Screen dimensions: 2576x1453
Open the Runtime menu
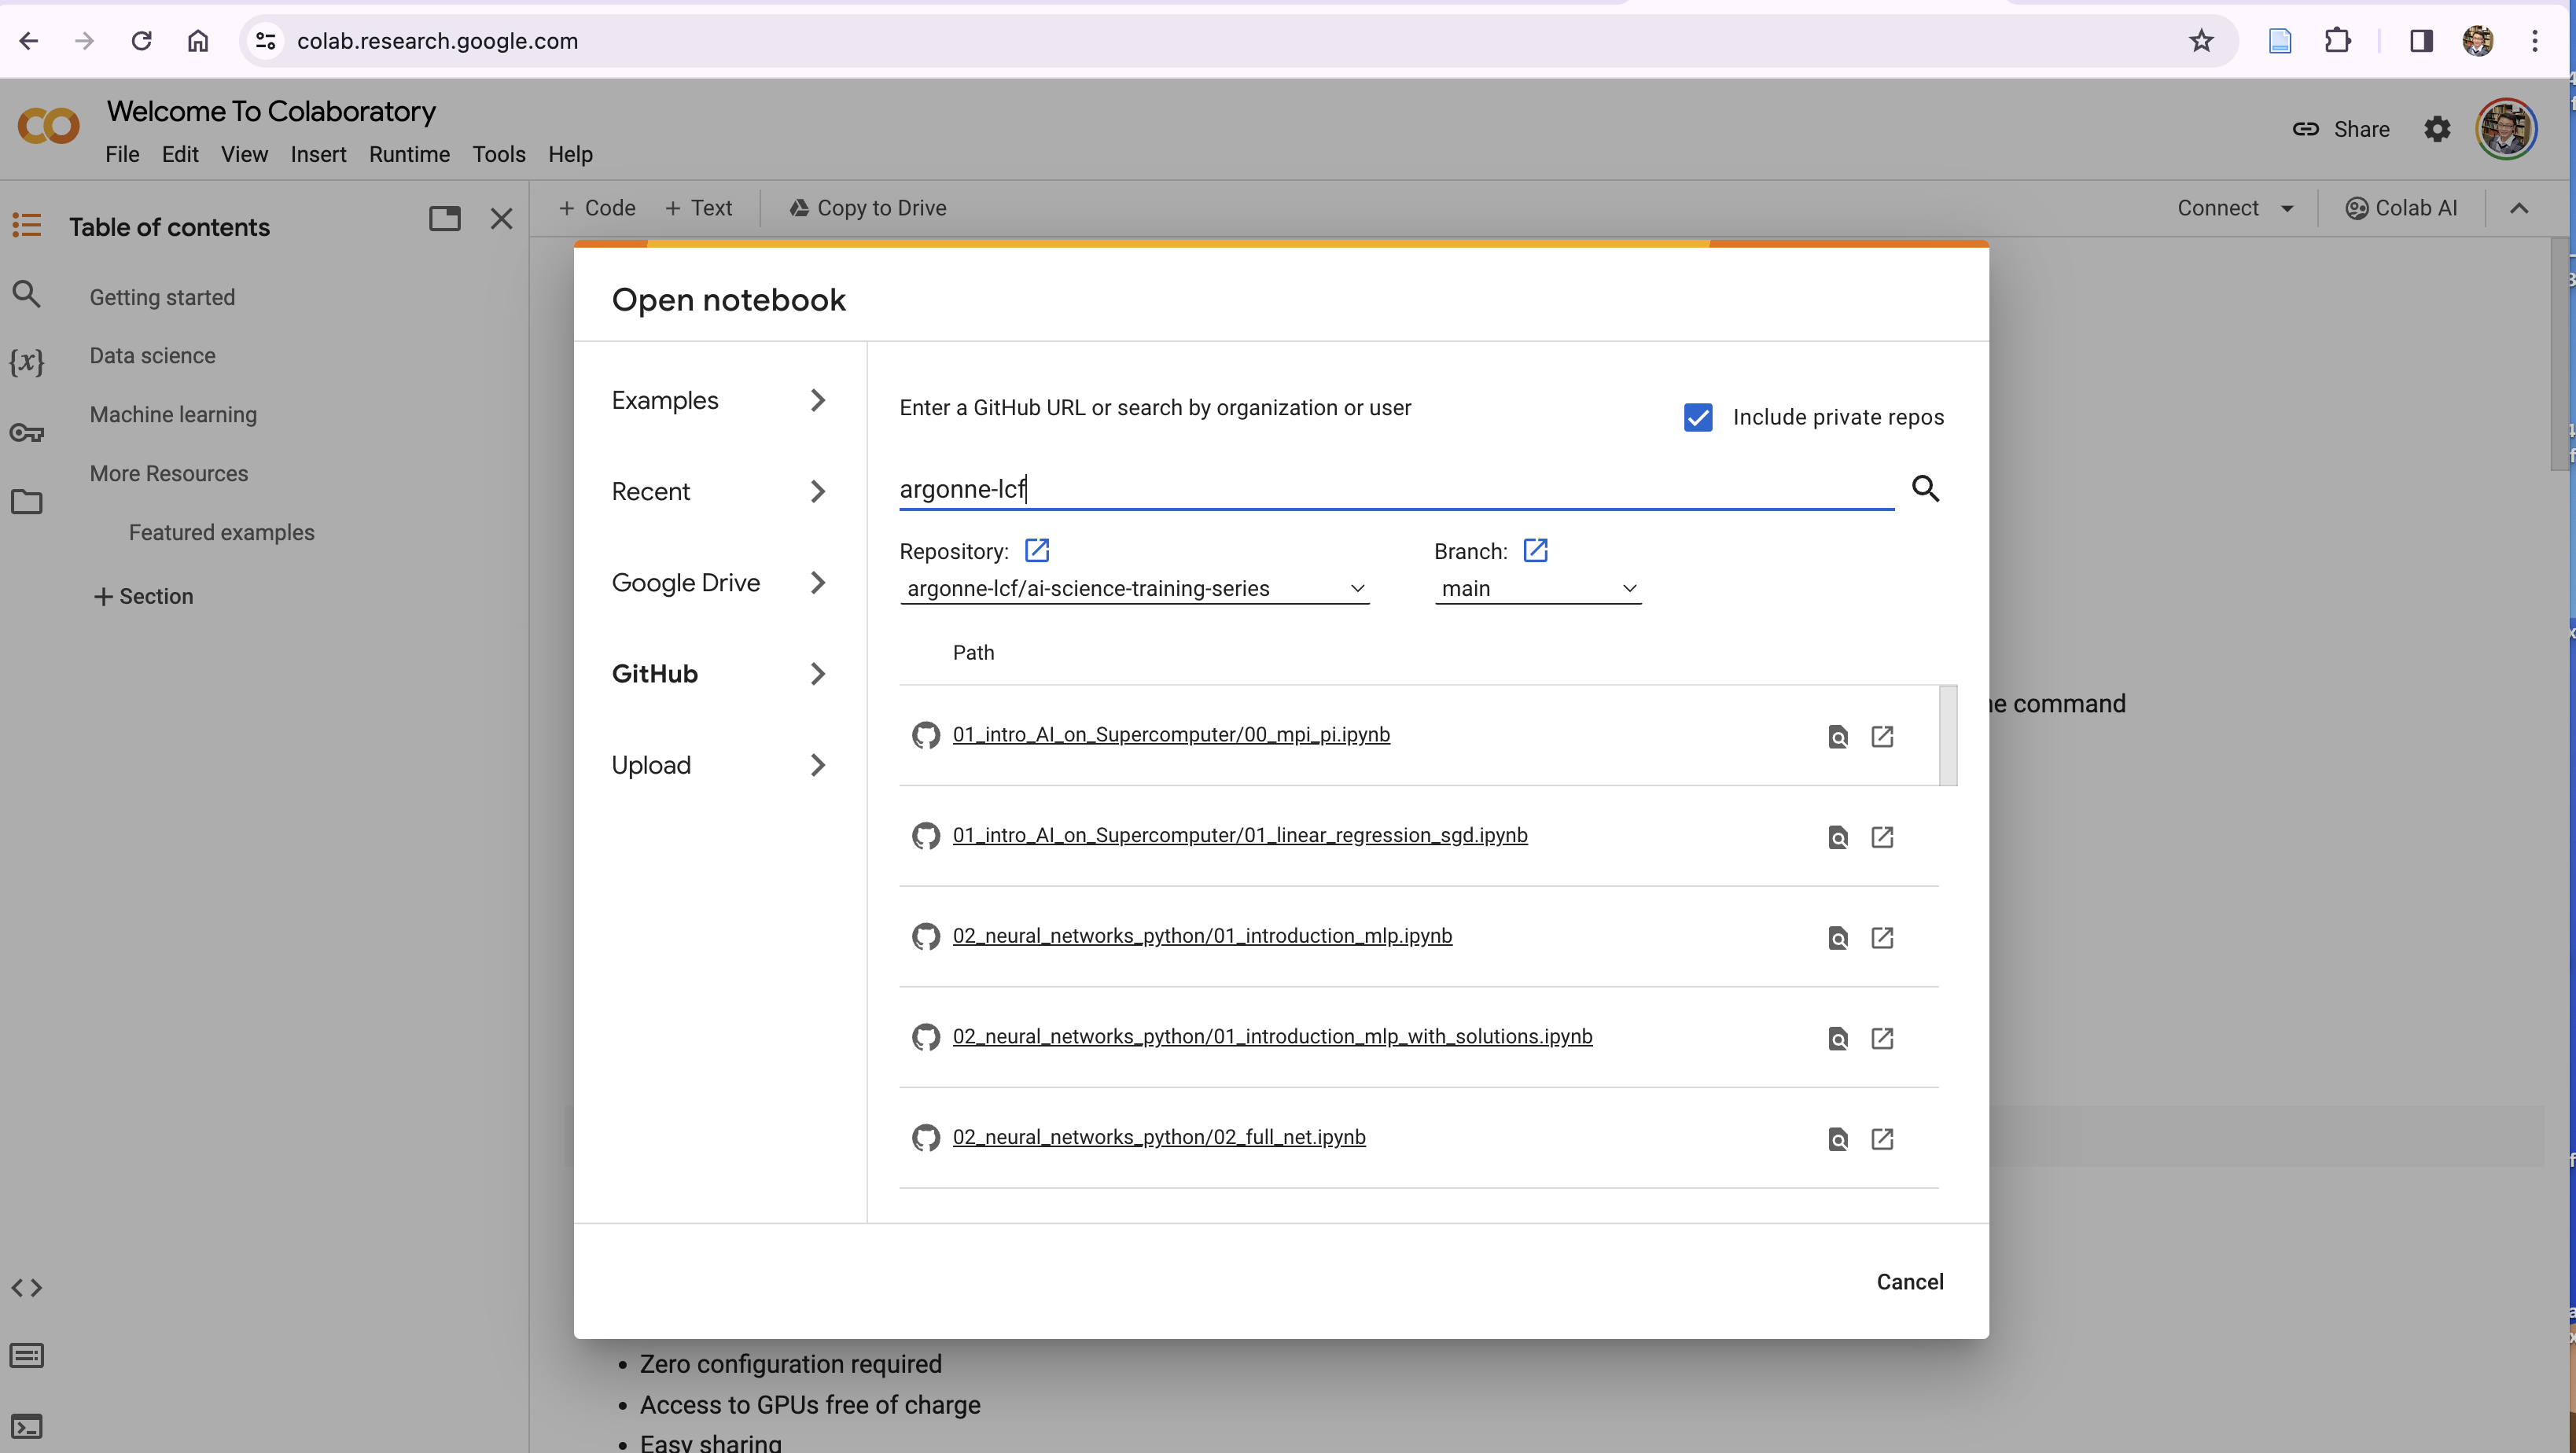coord(409,154)
